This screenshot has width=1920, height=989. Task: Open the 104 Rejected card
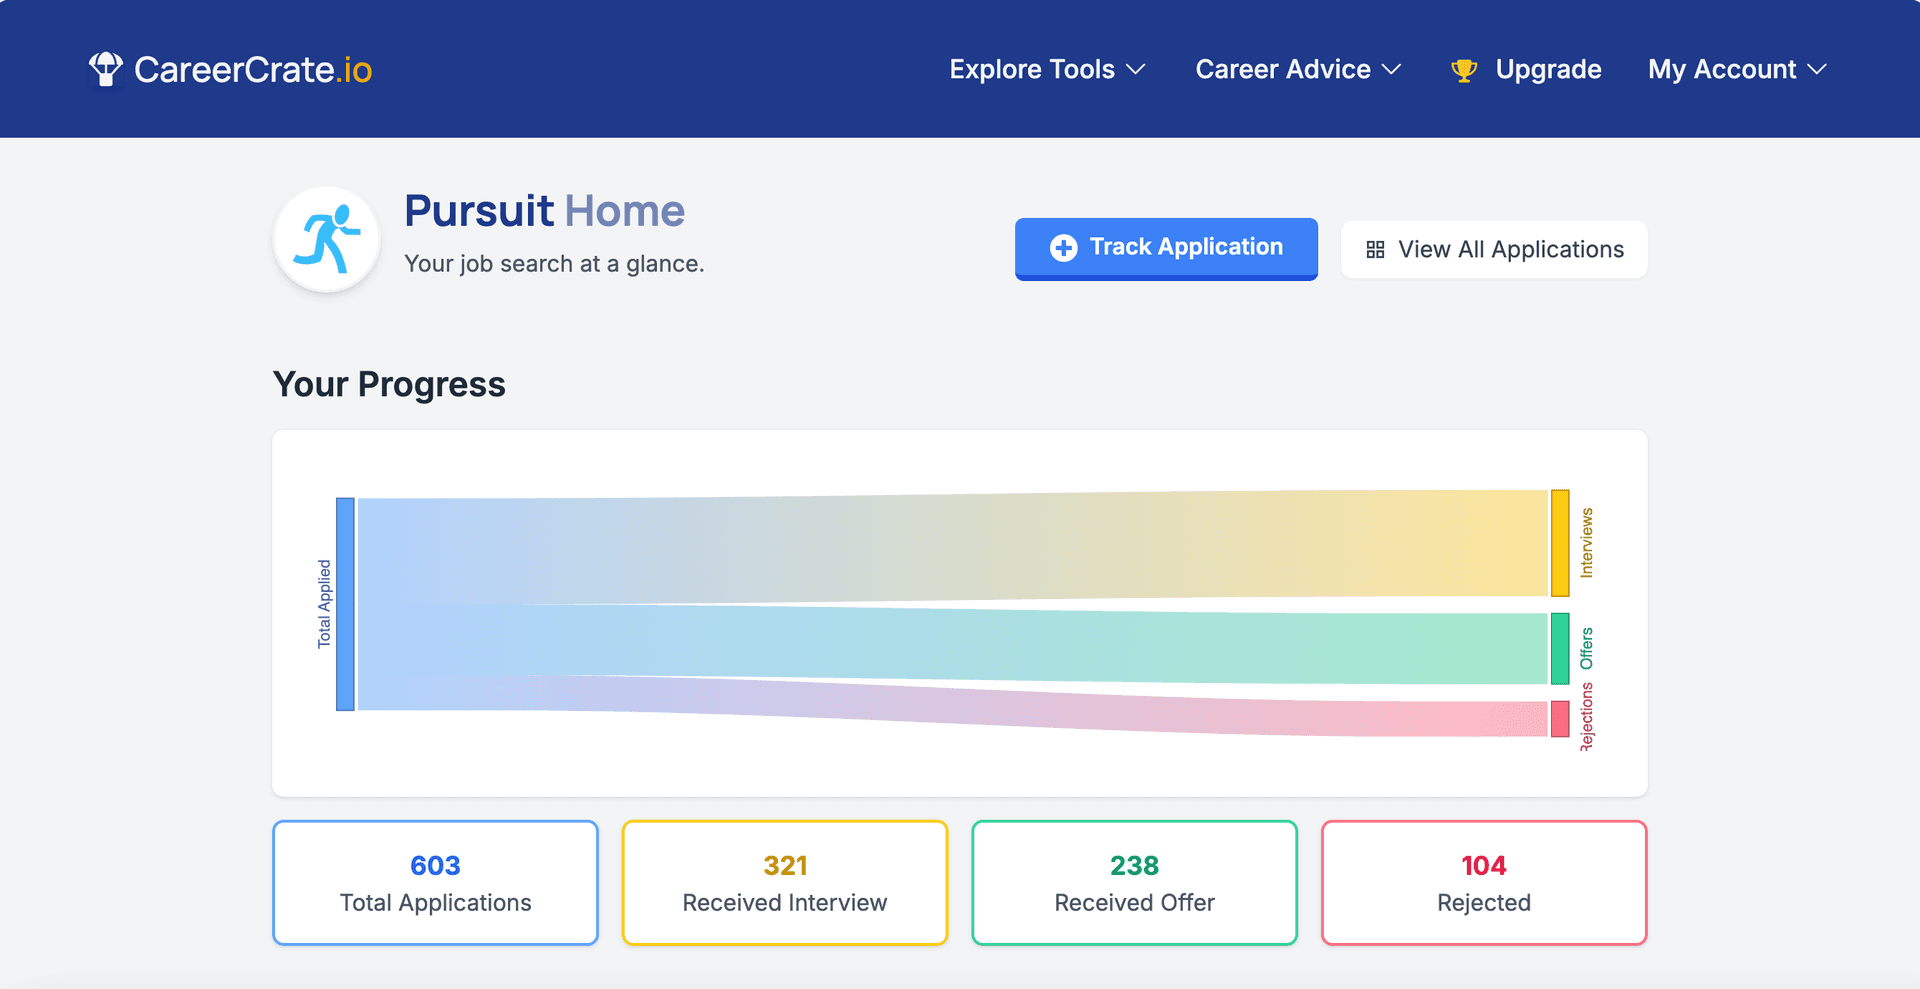click(1484, 883)
